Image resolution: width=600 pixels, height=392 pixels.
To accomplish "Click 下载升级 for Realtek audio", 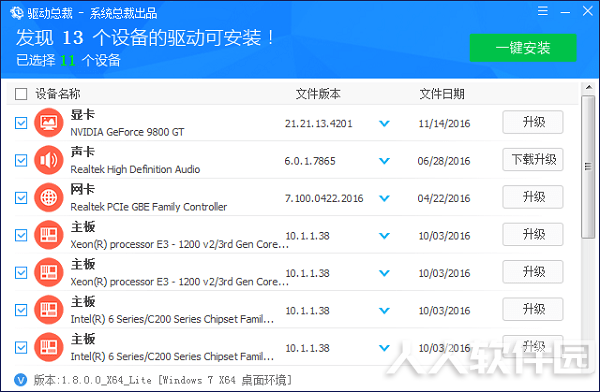I will pyautogui.click(x=533, y=160).
